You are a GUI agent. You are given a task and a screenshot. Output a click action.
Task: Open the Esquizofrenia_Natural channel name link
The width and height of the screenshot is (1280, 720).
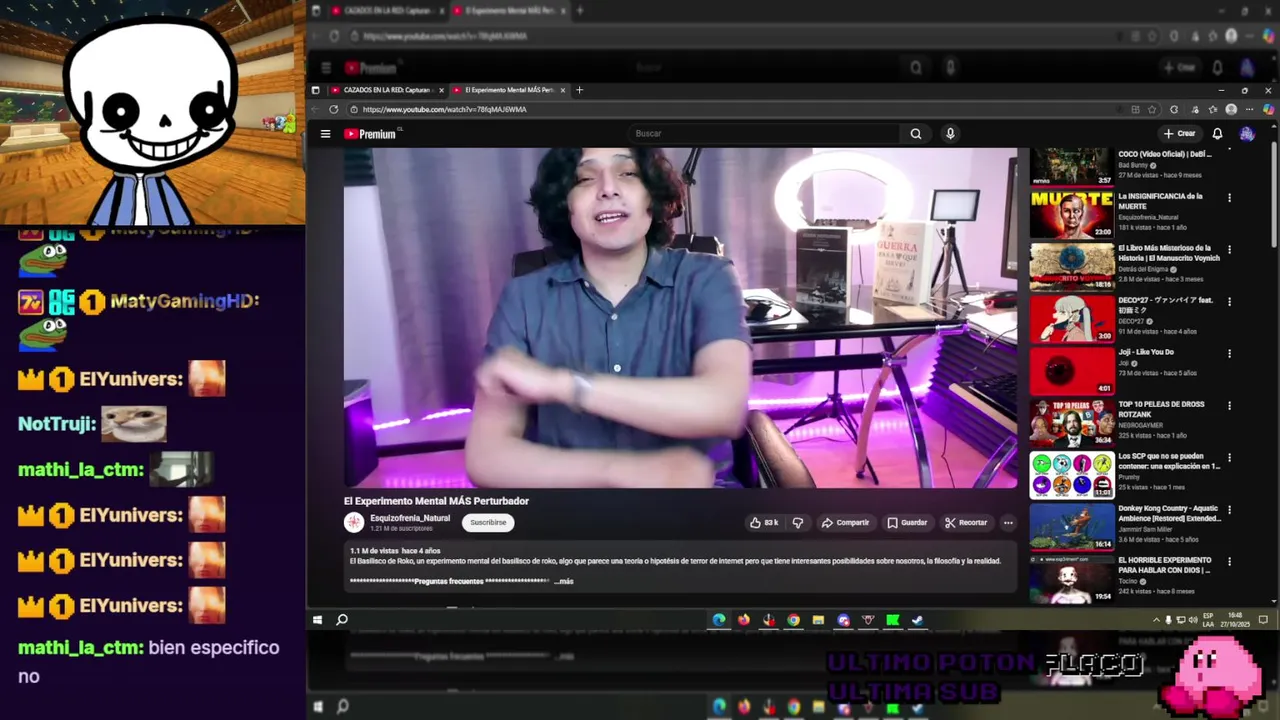(x=410, y=518)
